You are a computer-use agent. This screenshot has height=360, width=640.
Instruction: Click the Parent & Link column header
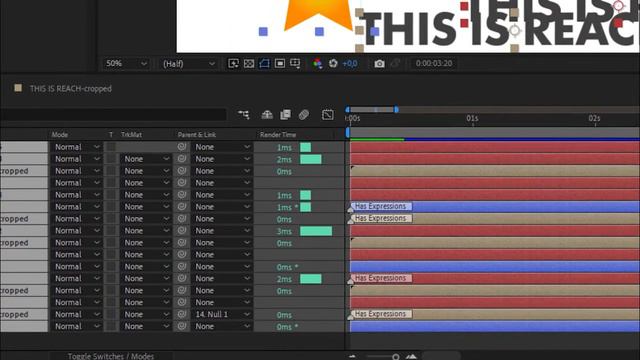197,134
